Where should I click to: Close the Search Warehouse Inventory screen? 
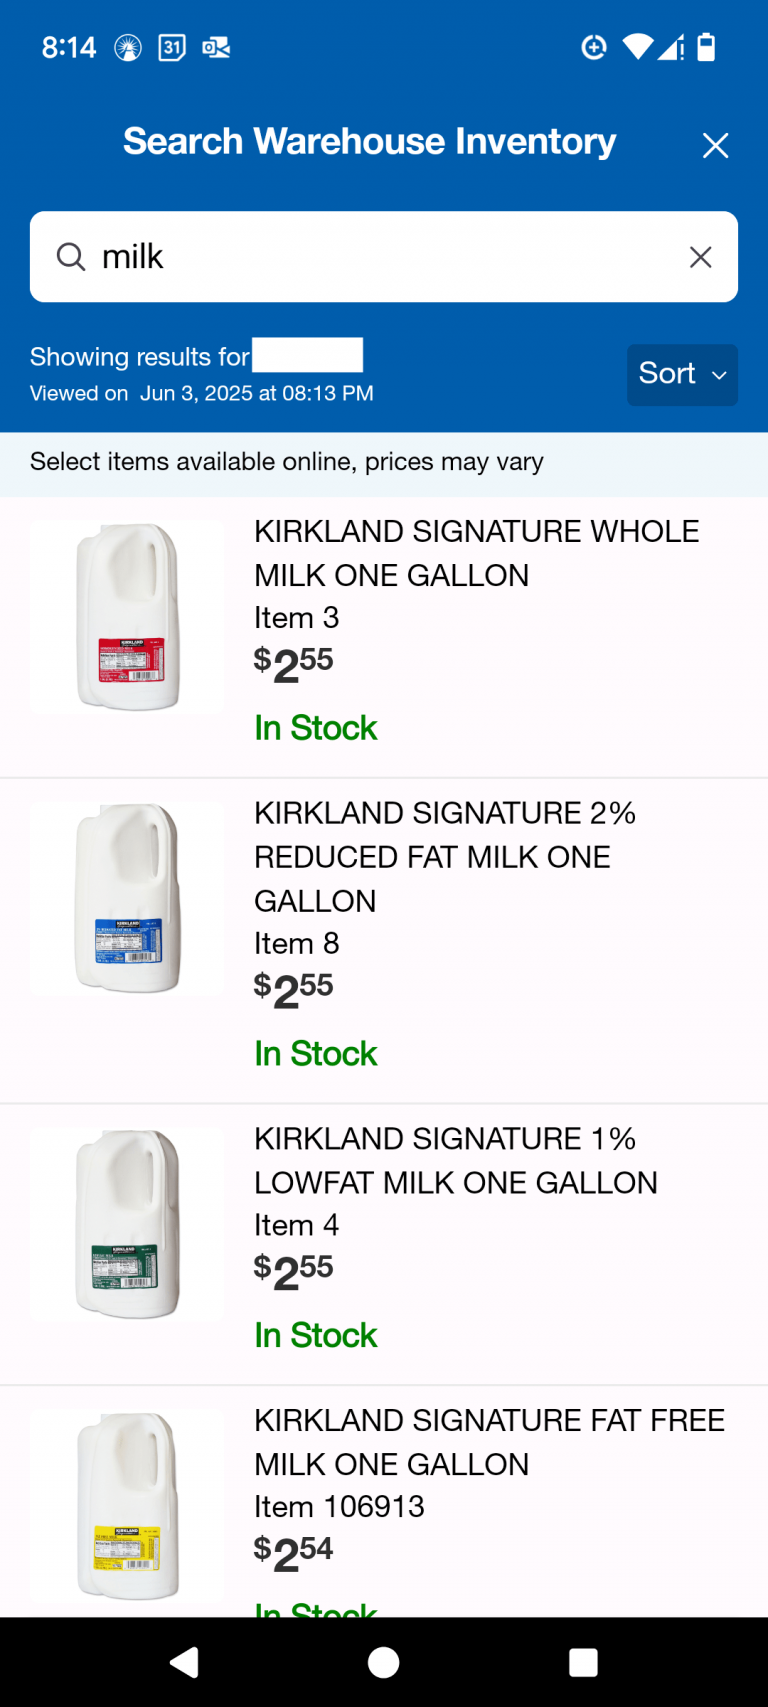pos(715,146)
